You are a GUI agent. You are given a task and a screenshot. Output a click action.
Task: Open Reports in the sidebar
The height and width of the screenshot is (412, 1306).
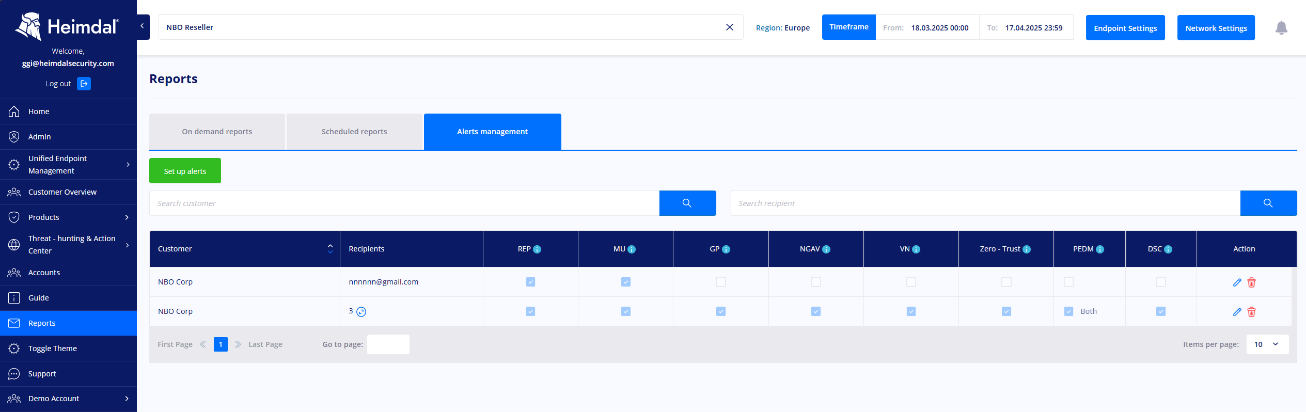click(68, 323)
